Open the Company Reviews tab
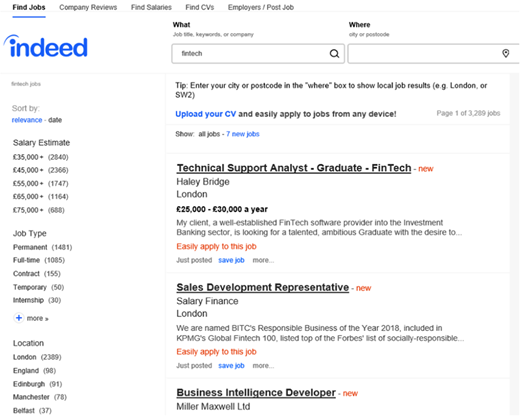The height and width of the screenshot is (416, 520). (88, 7)
